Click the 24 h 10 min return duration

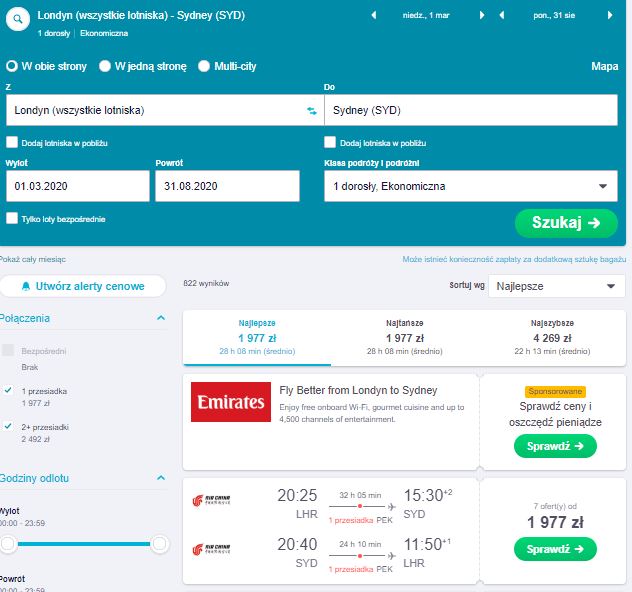[x=360, y=544]
